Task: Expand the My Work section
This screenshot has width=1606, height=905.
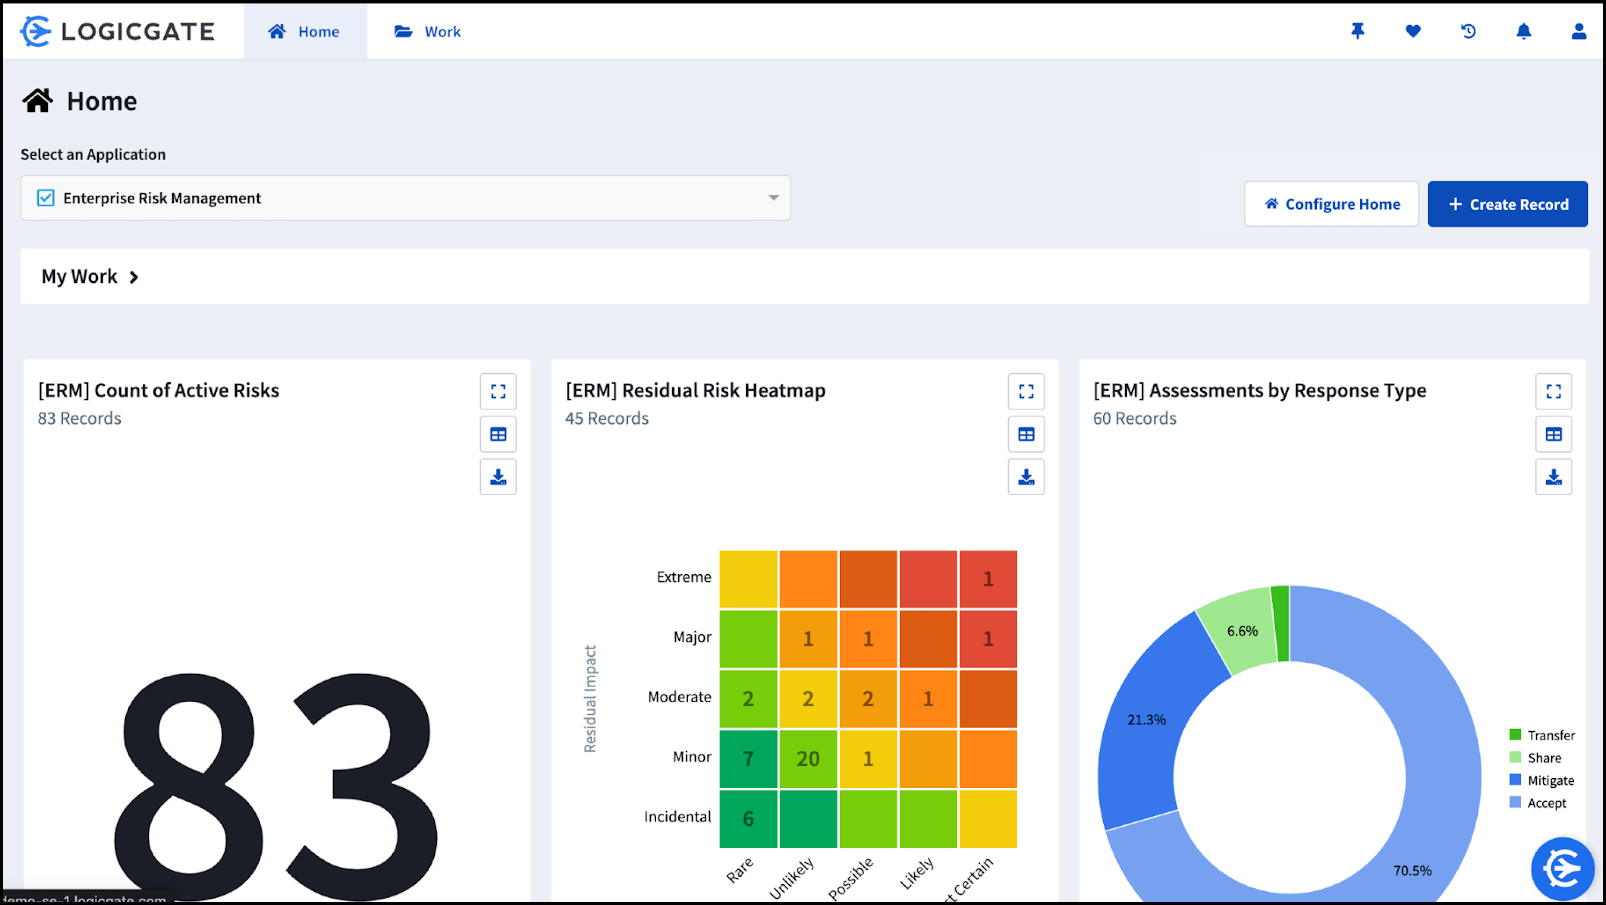Action: pyautogui.click(x=135, y=277)
